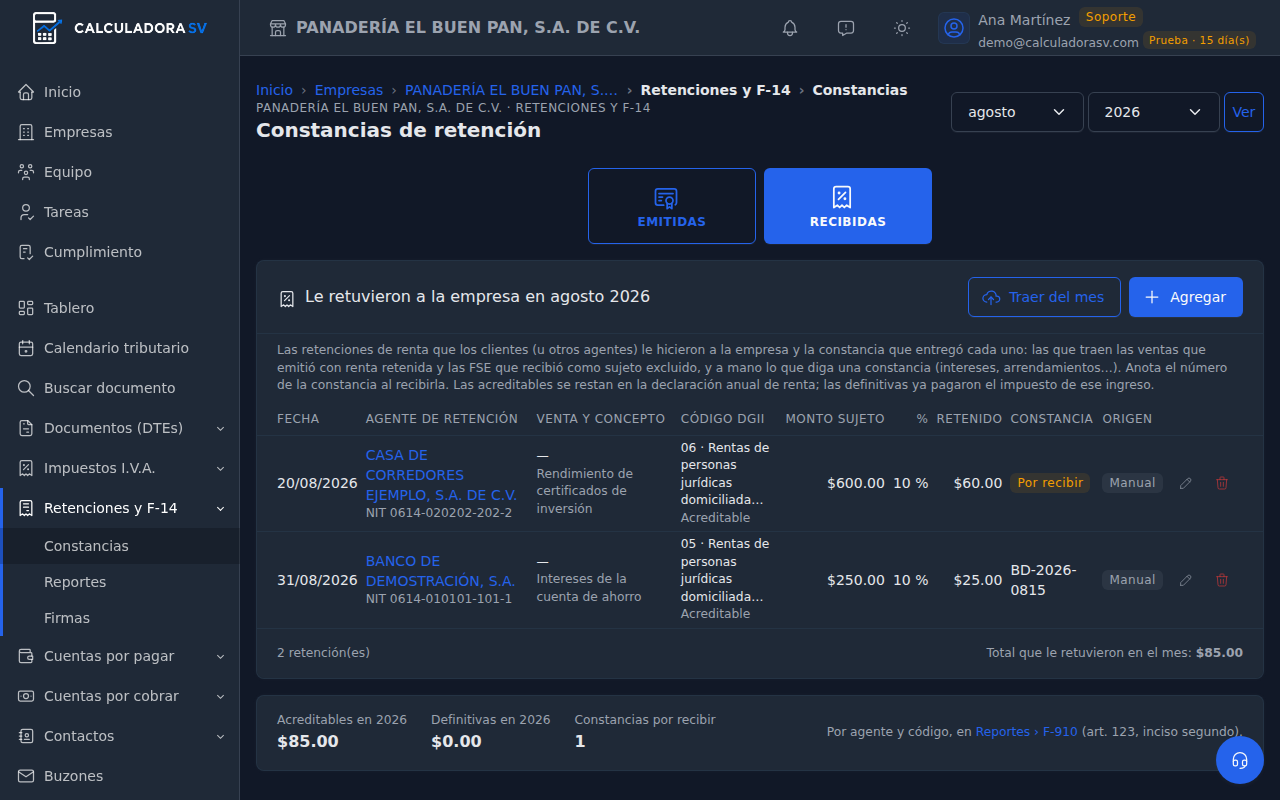This screenshot has width=1280, height=800.
Task: Click Manual origin badge in 31/08/2026 row
Action: coord(1132,580)
